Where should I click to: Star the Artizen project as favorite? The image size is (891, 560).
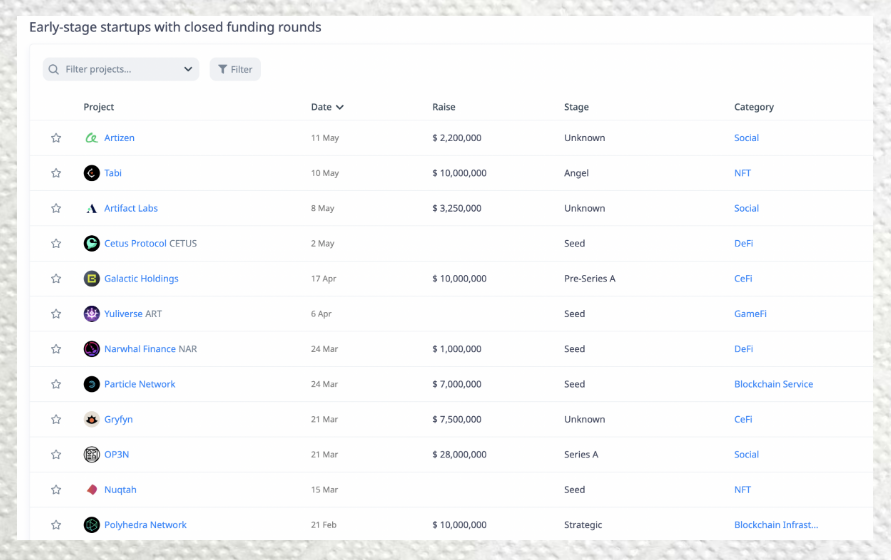click(56, 138)
